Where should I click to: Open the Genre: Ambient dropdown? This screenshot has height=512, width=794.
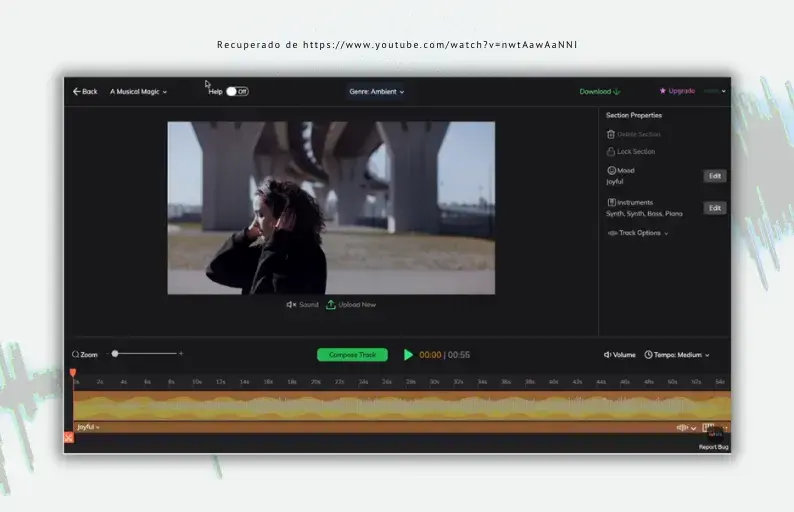tap(376, 91)
